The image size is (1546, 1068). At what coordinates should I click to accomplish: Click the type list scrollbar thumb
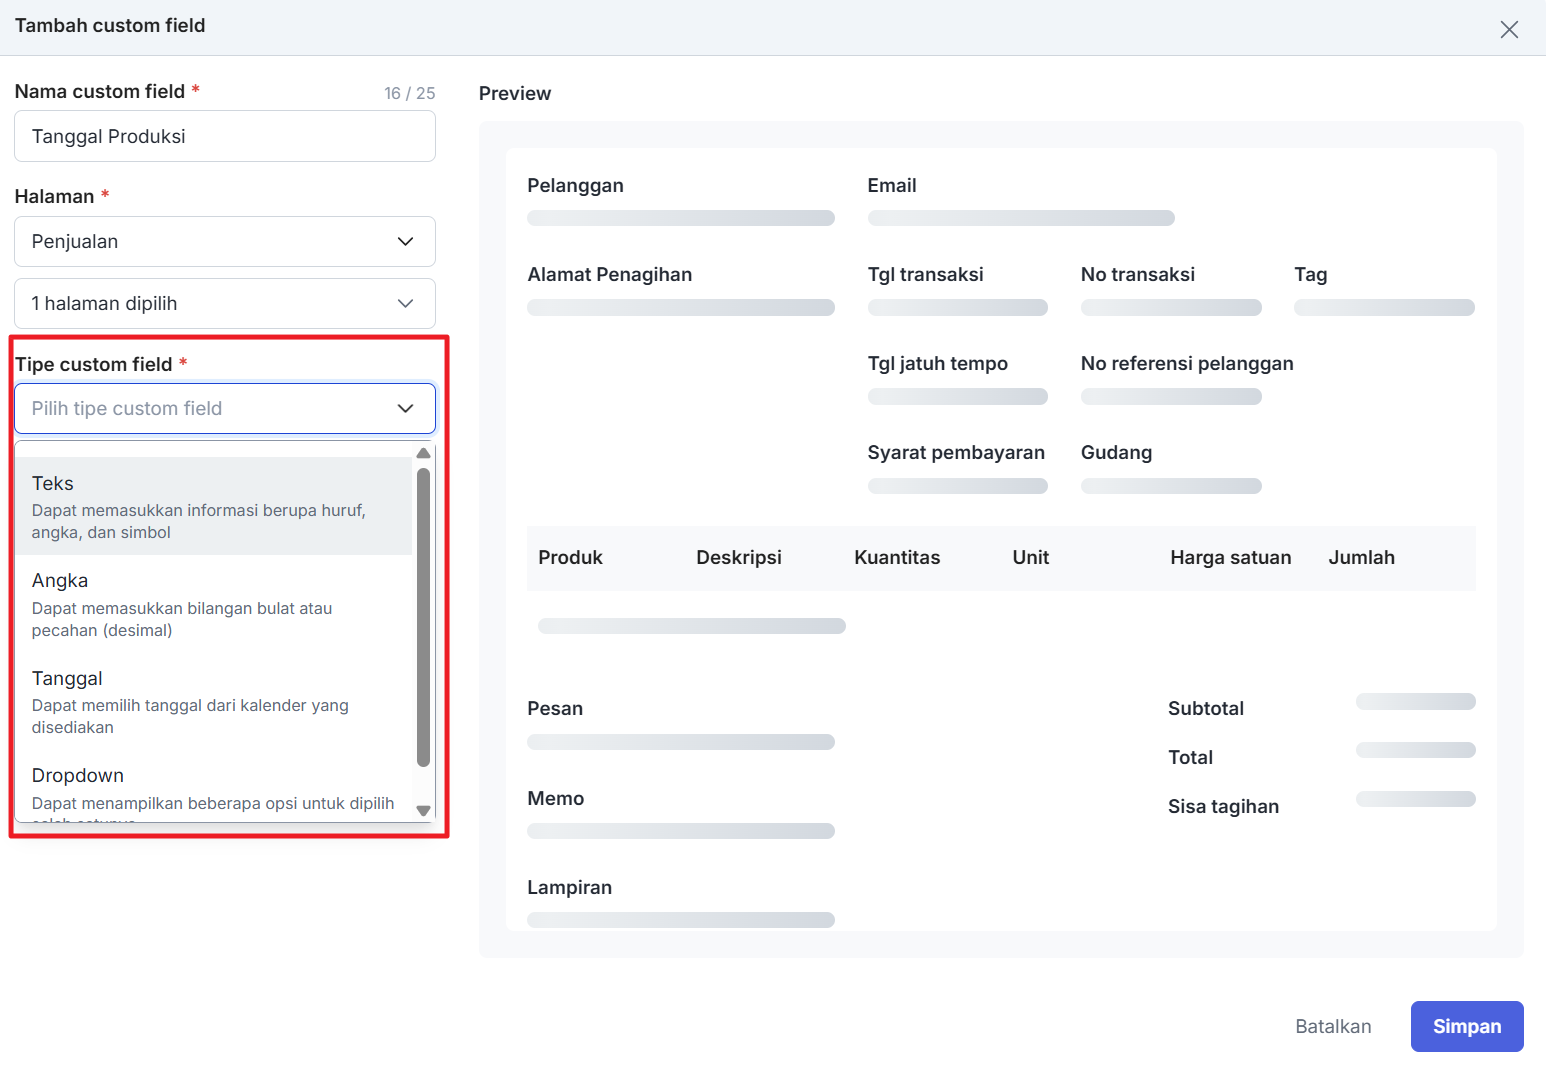(x=423, y=615)
